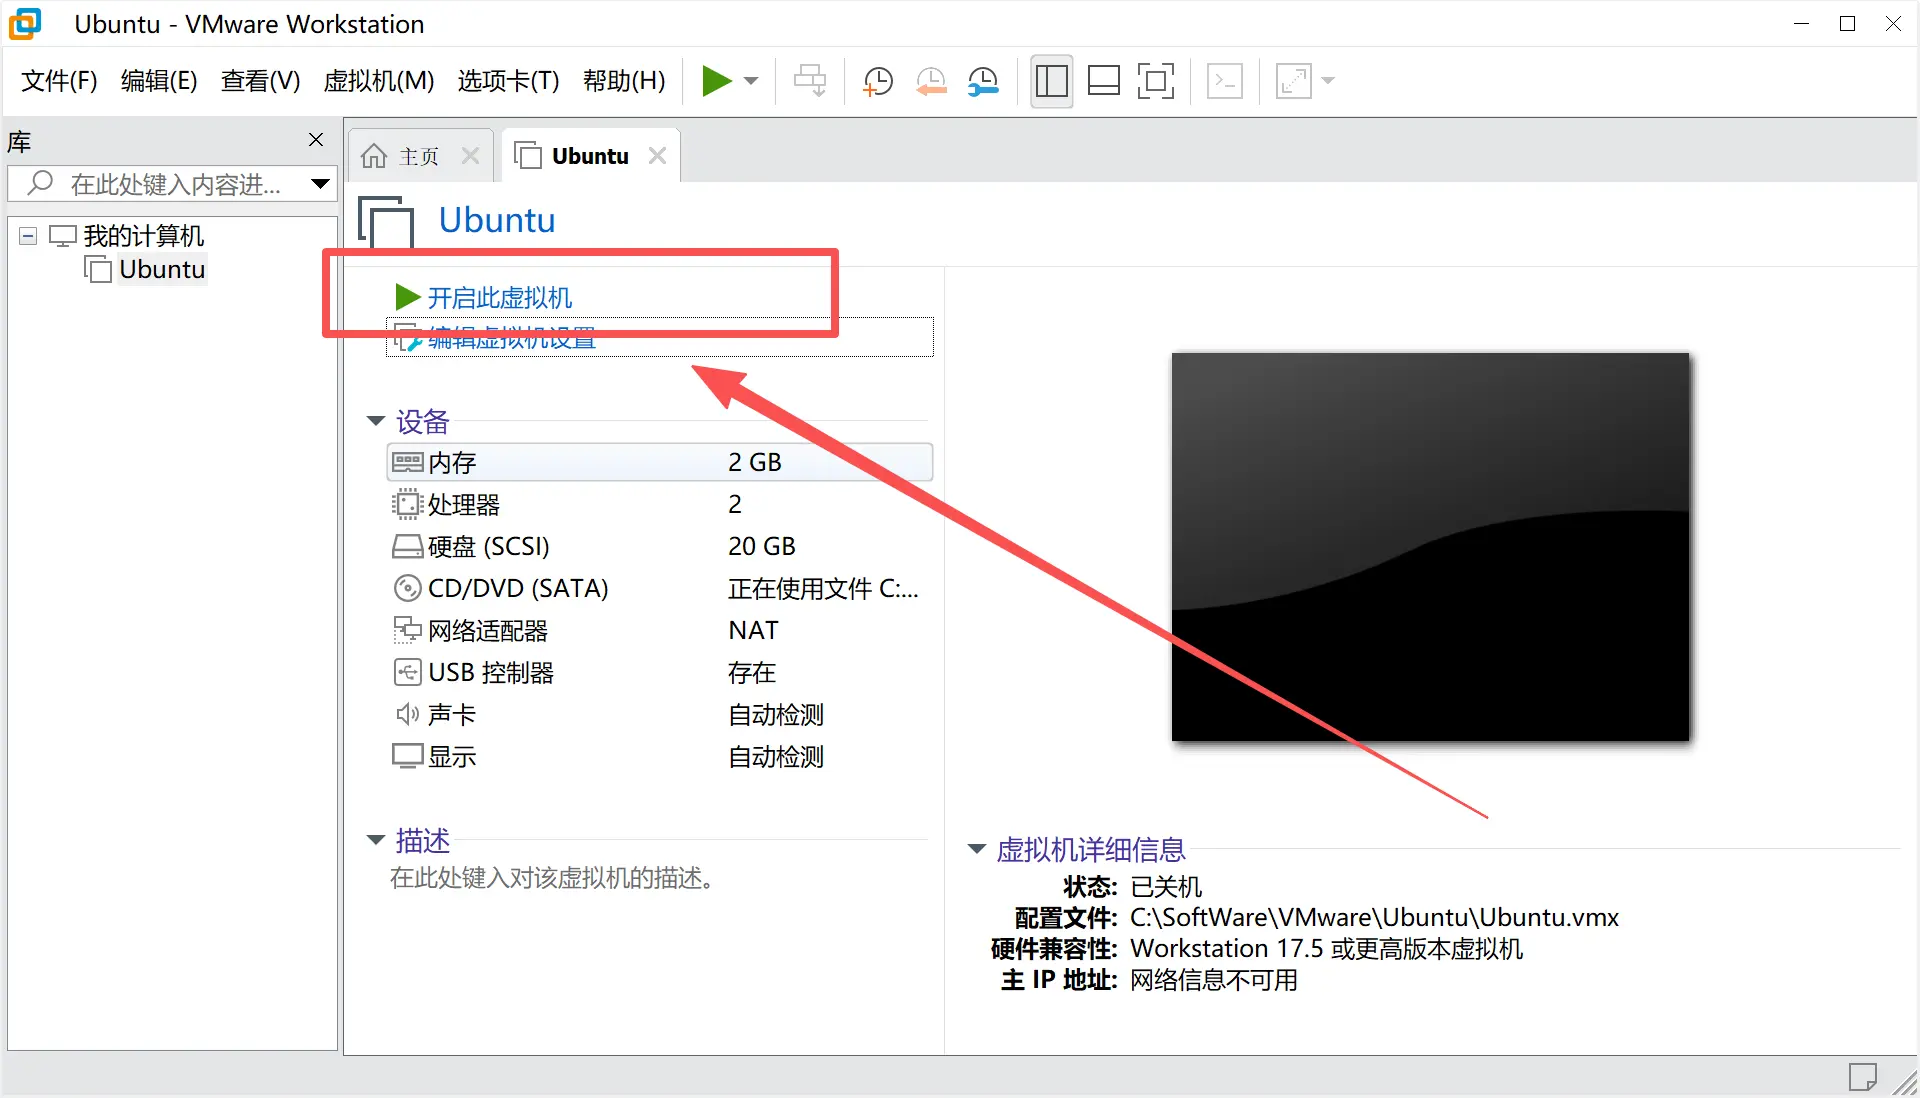1920x1098 pixels.
Task: Collapse the 描述 description section
Action: tap(376, 840)
